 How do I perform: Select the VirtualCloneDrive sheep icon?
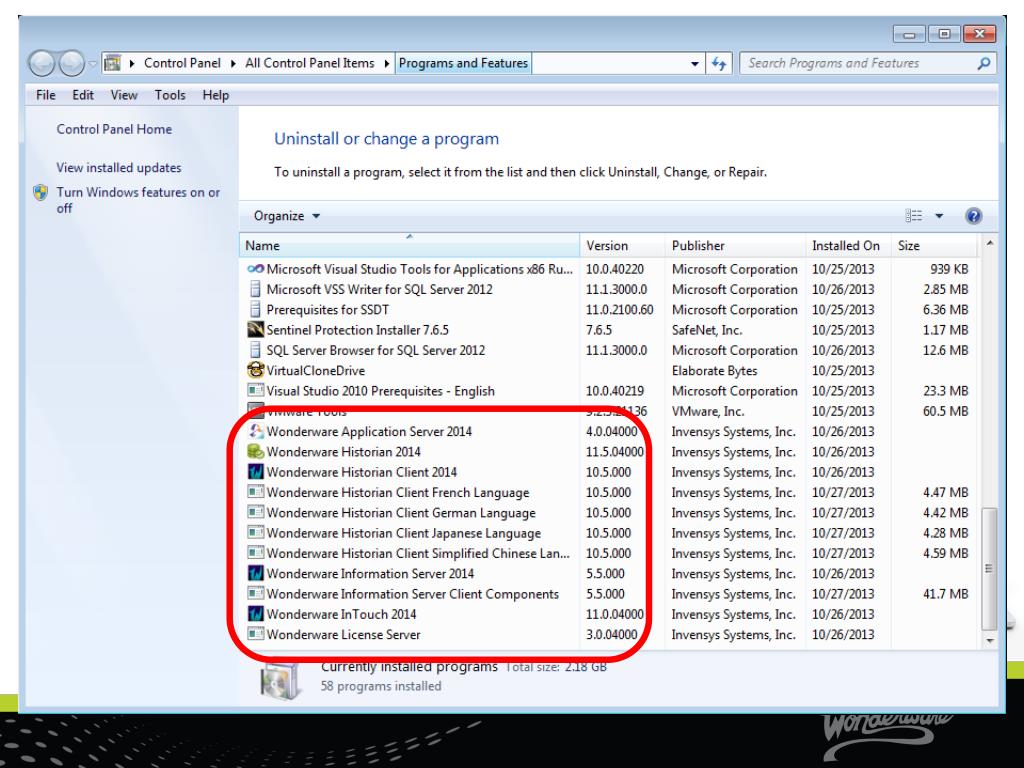tap(255, 370)
